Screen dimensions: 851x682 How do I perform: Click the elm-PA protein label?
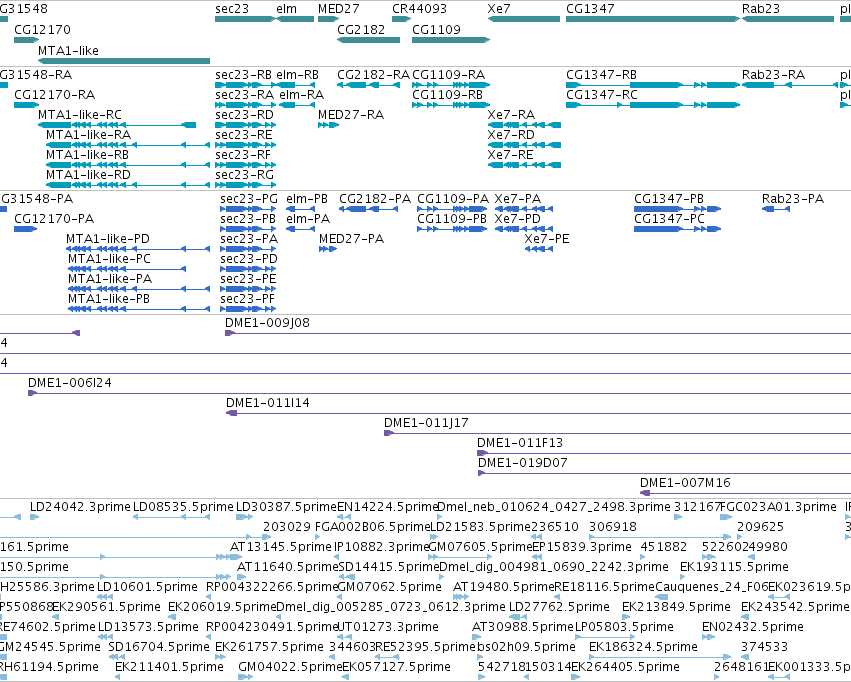[x=308, y=219]
